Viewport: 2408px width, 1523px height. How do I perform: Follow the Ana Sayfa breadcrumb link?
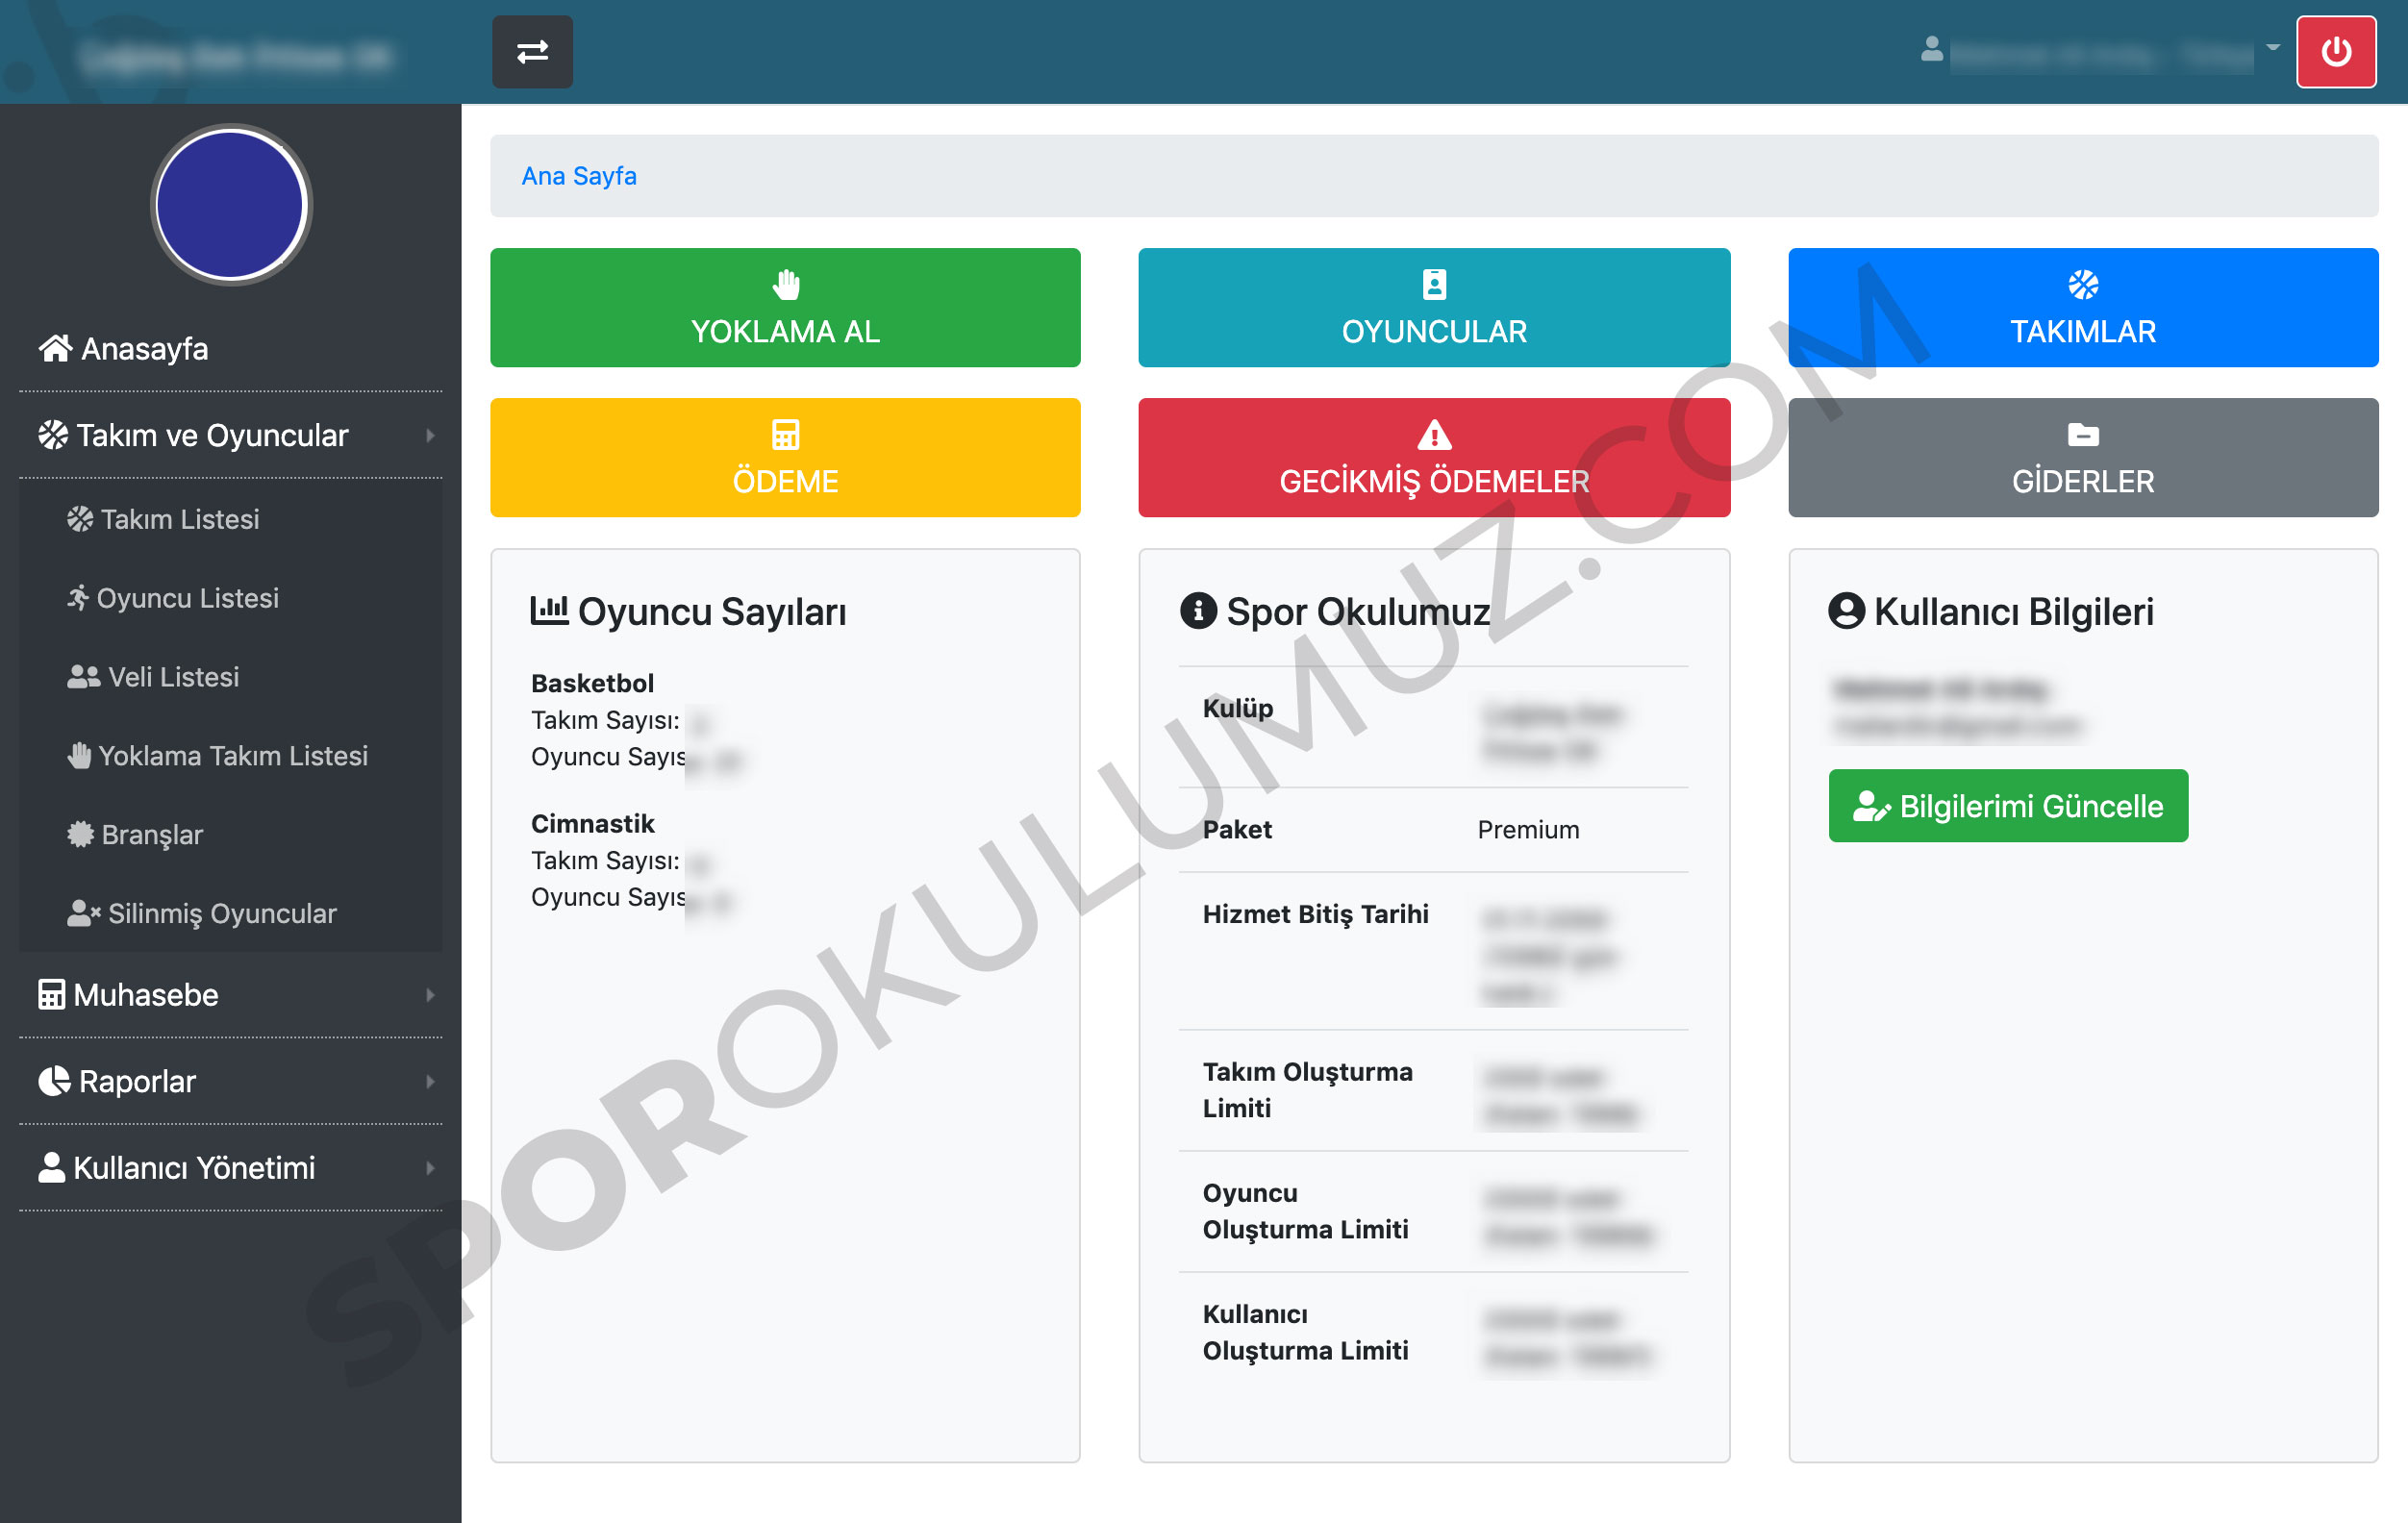click(579, 176)
